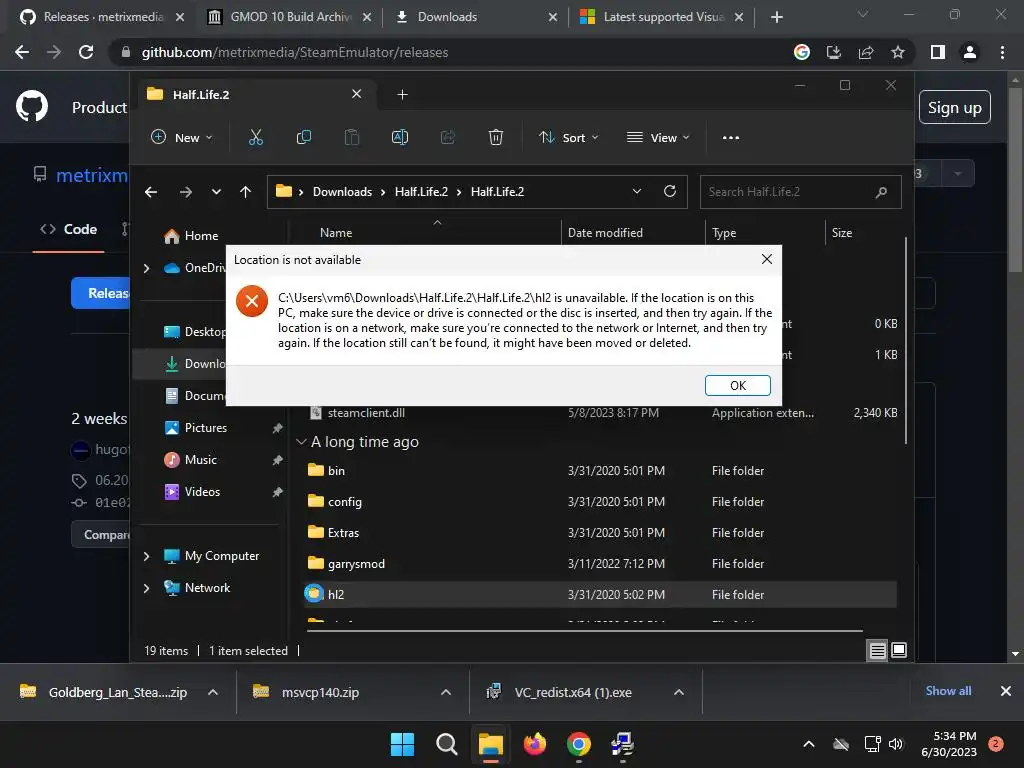Open the View dropdown menu
The width and height of the screenshot is (1024, 768).
658,137
